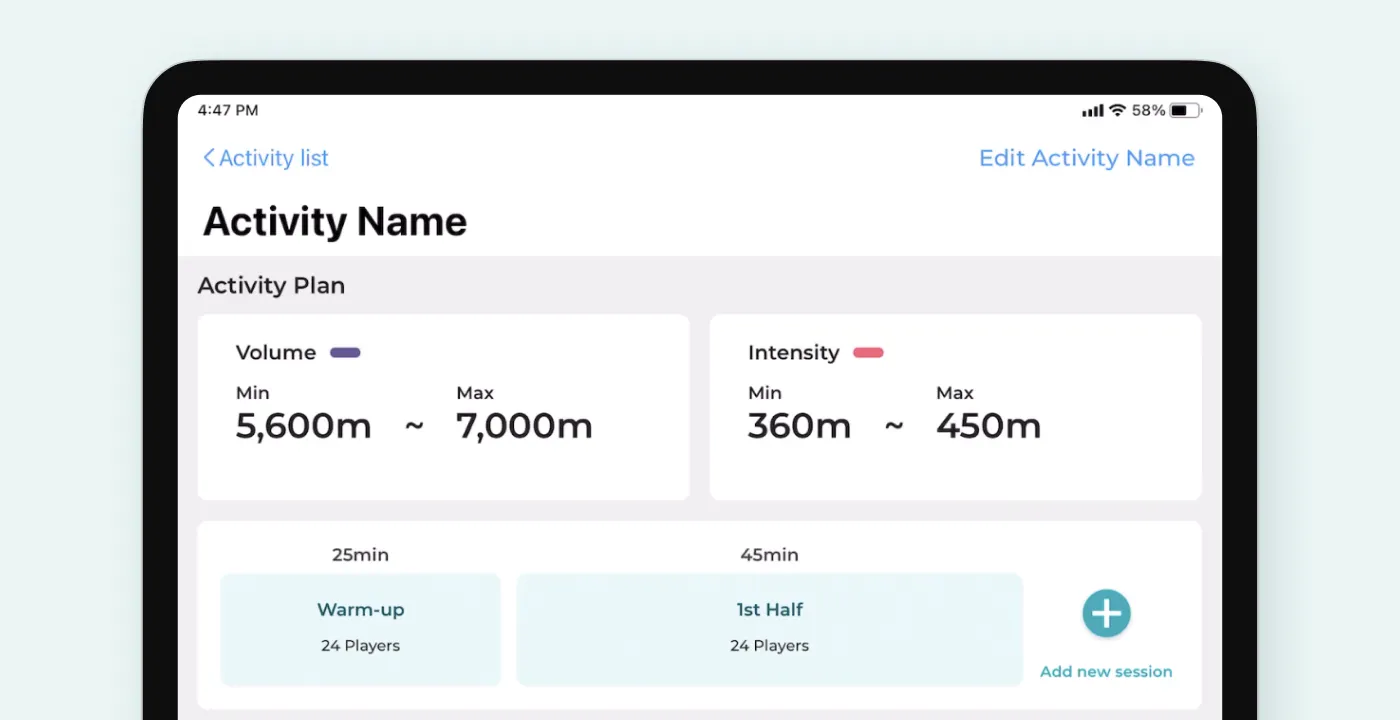Tap the 45min duration label
The width and height of the screenshot is (1400, 720).
pyautogui.click(x=769, y=554)
